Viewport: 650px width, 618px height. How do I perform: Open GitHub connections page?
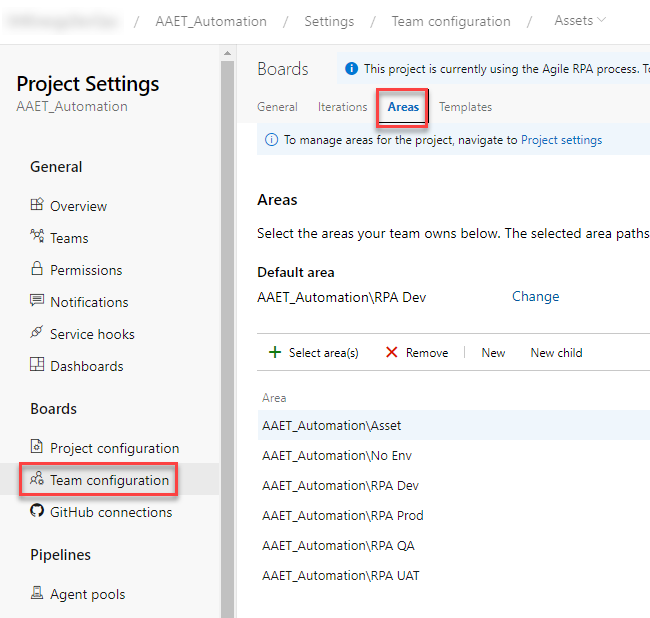(x=111, y=512)
